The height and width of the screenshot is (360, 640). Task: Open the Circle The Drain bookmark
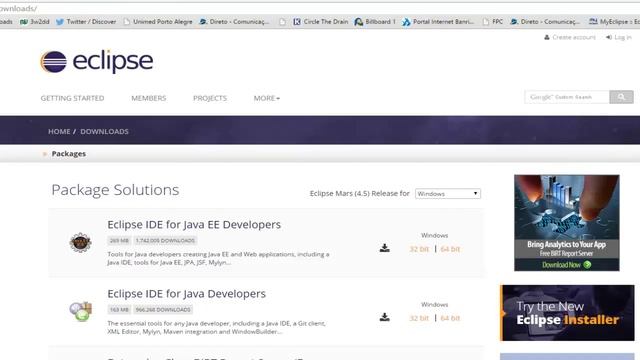point(321,22)
